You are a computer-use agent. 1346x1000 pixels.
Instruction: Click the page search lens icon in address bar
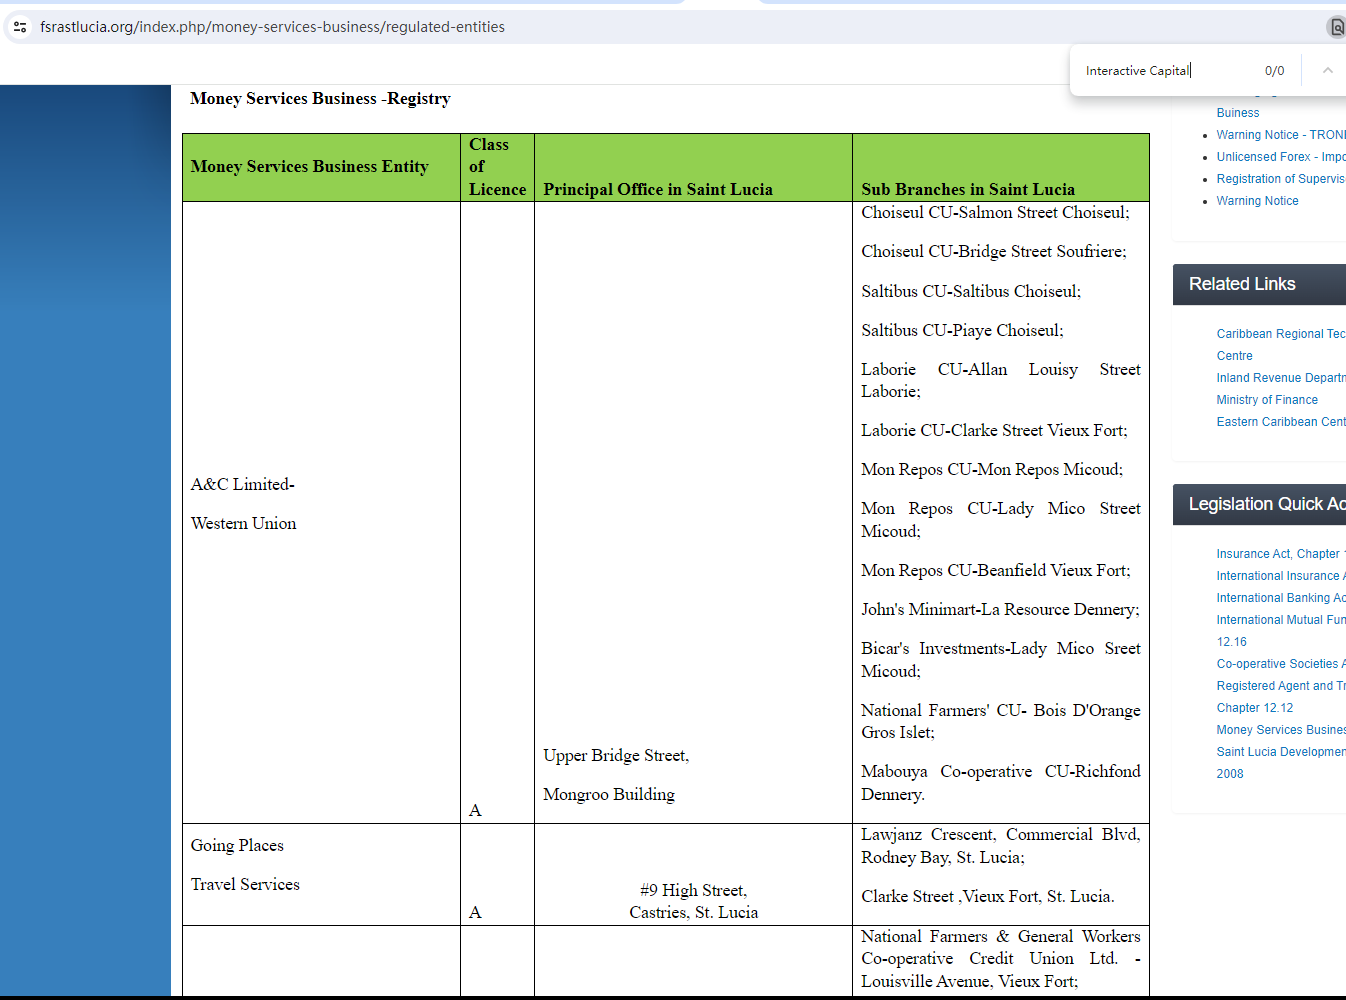click(x=1336, y=27)
